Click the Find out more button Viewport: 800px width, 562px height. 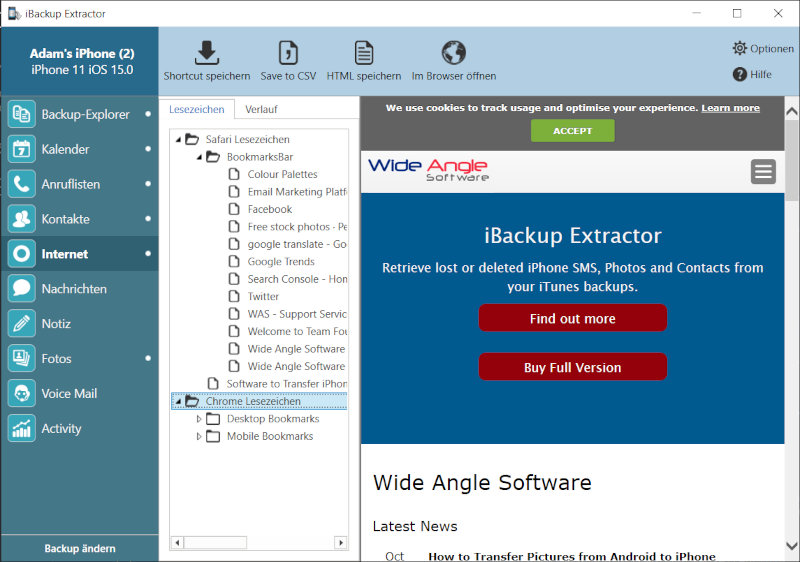(x=572, y=318)
